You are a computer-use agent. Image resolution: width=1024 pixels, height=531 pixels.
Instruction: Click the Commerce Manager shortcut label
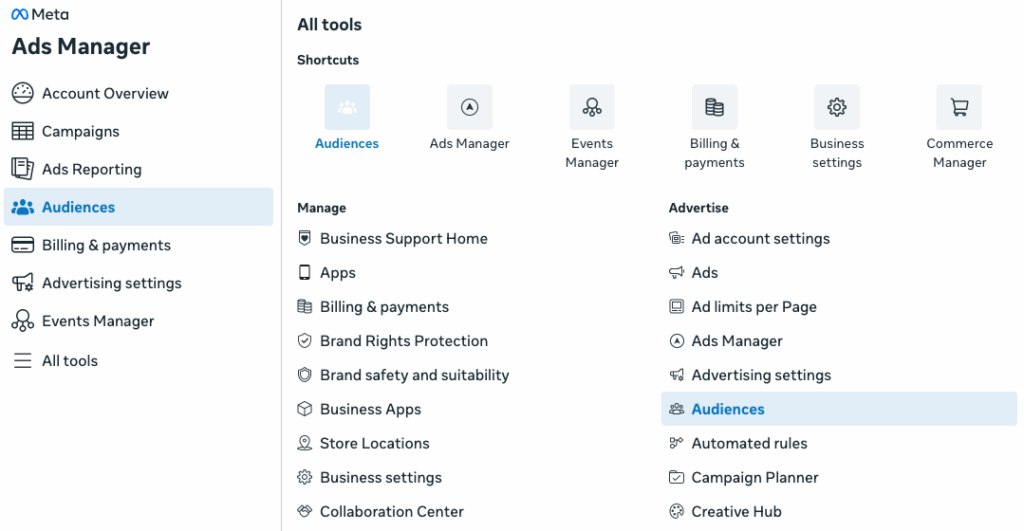pyautogui.click(x=959, y=153)
